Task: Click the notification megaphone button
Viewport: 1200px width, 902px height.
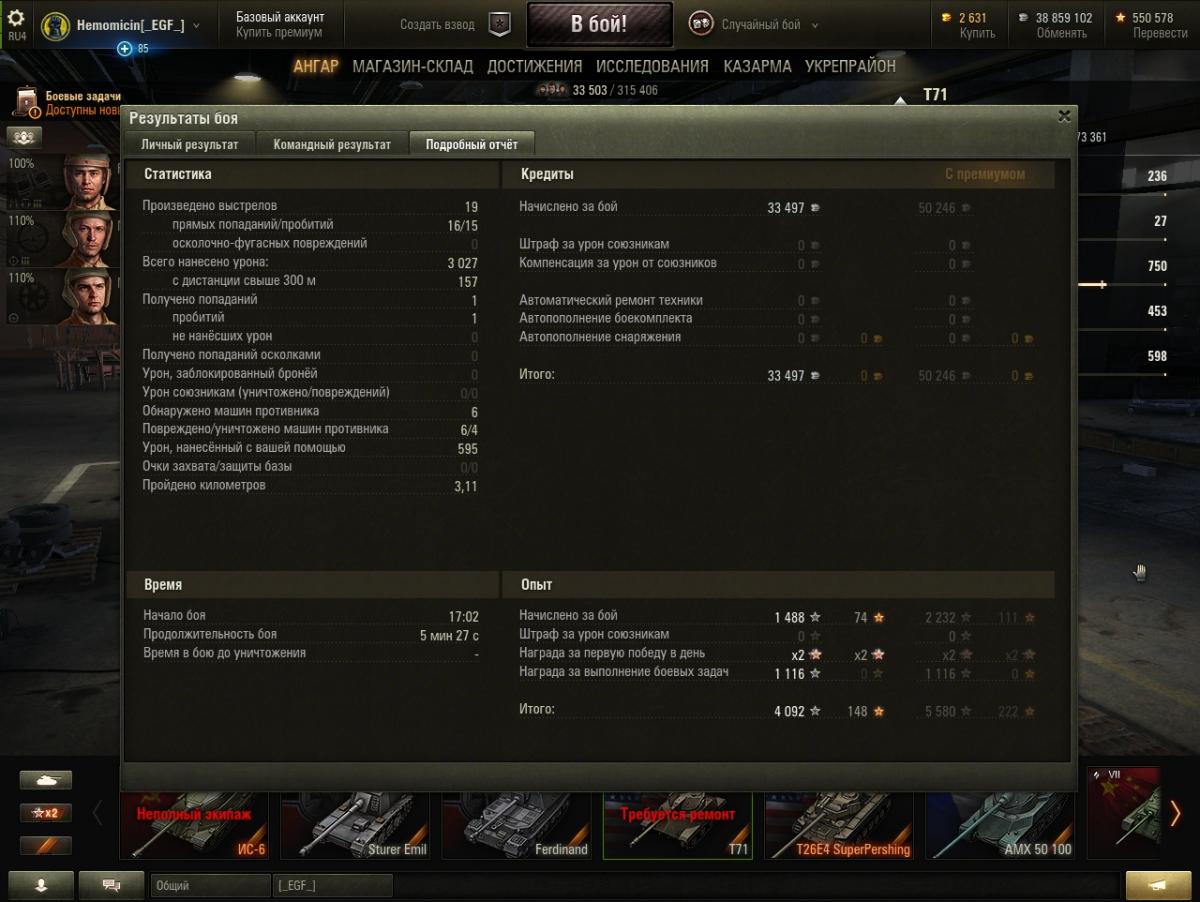Action: (1158, 885)
